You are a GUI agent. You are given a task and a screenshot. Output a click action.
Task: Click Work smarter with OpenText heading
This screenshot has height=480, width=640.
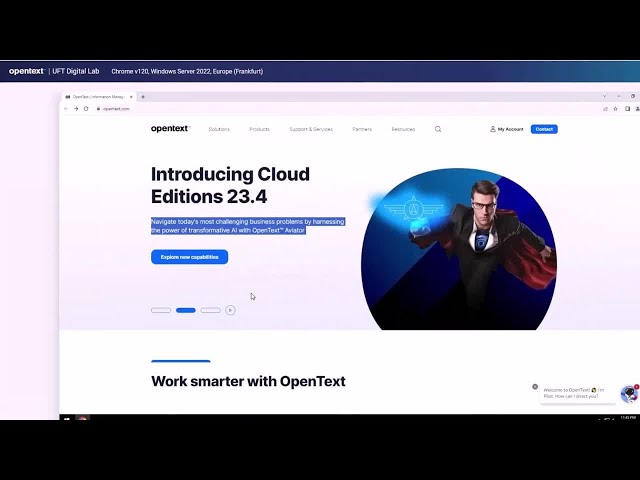[x=248, y=381]
